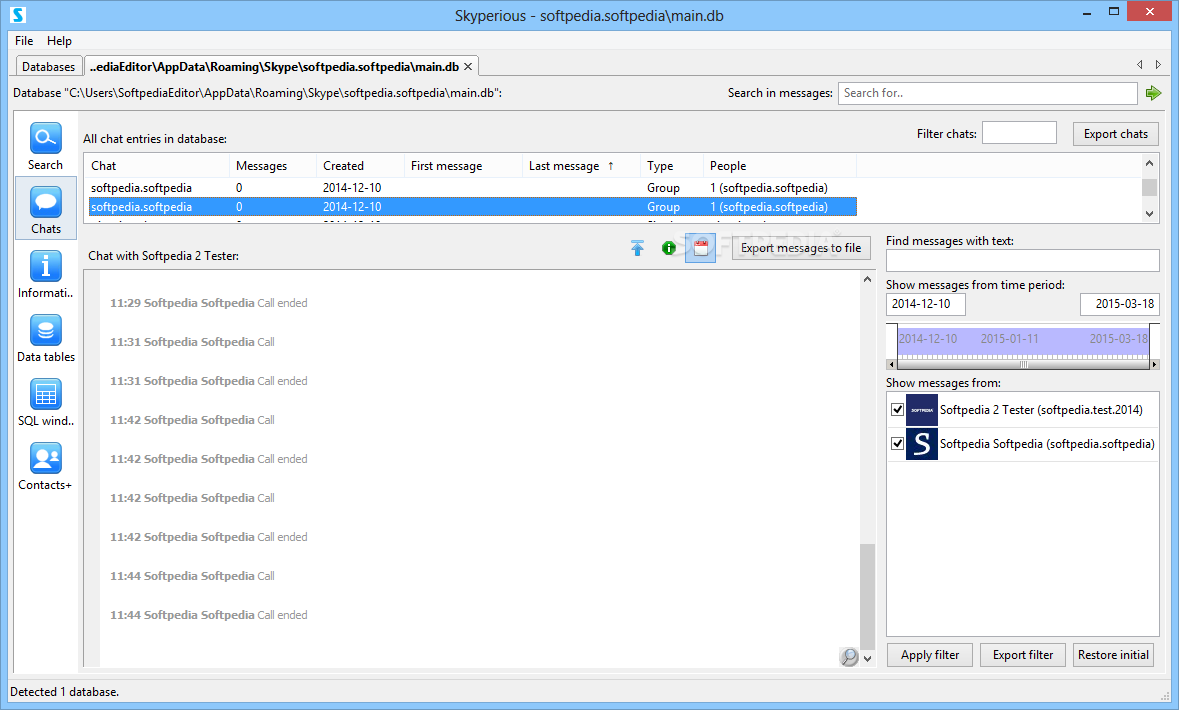Screen dimensions: 1179x710
Task: Focus the Search in messages field
Action: [x=987, y=93]
